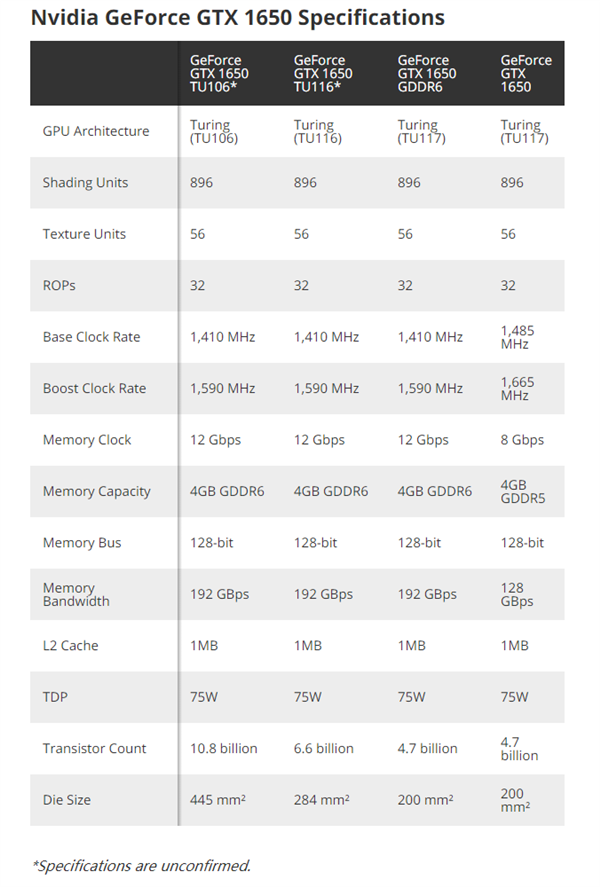Select the 1,665 MHz boost clock value
The image size is (600, 887).
coord(519,388)
